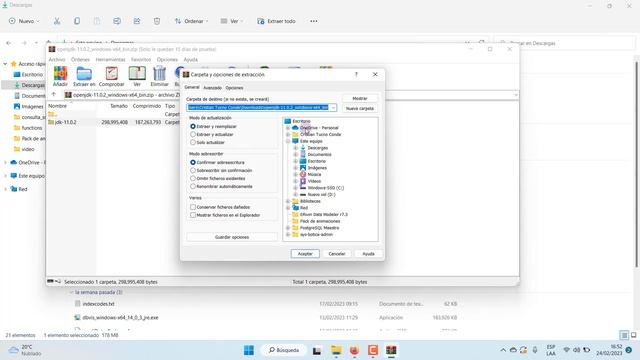Image resolution: width=640 pixels, height=360 pixels.
Task: Click the Copy icon in Explorer toolbar
Action: click(x=77, y=21)
